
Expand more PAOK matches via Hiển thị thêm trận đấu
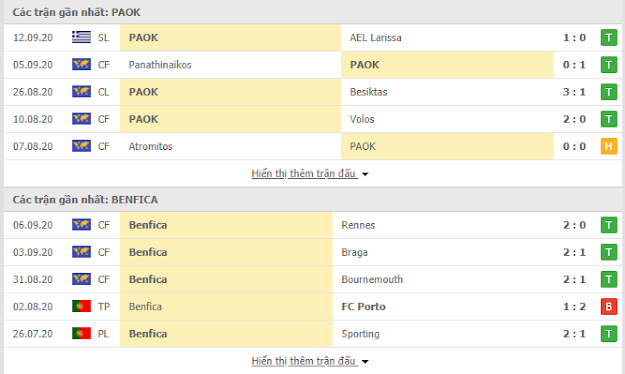(x=303, y=173)
